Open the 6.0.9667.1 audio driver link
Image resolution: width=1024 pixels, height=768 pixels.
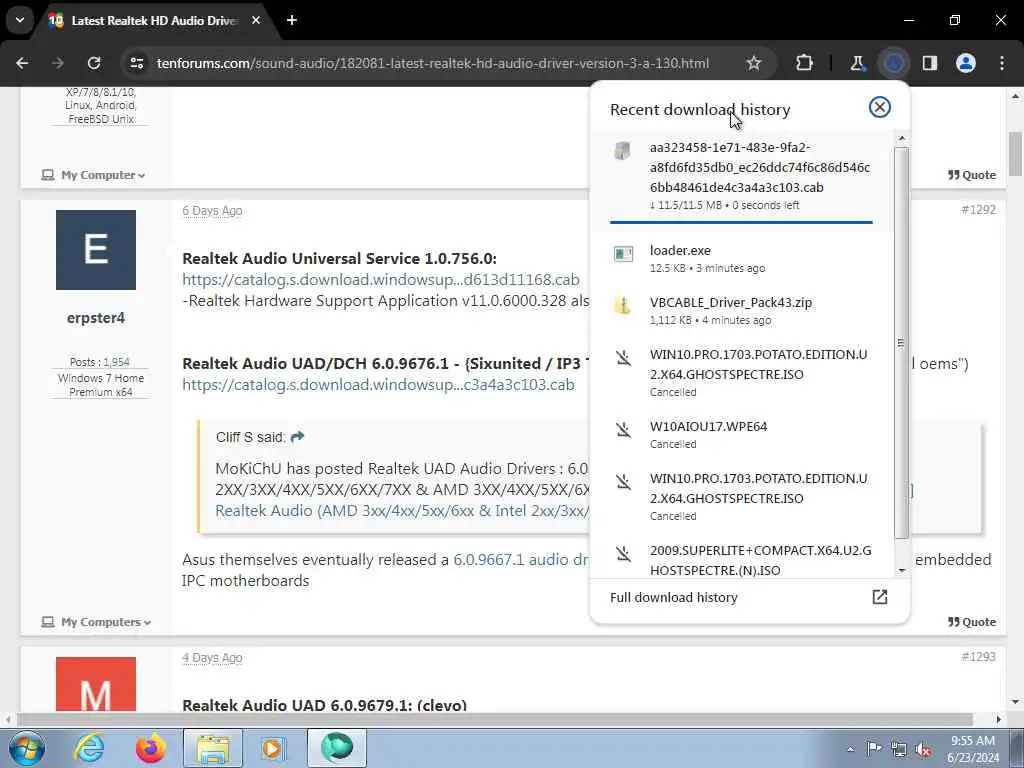pos(520,560)
